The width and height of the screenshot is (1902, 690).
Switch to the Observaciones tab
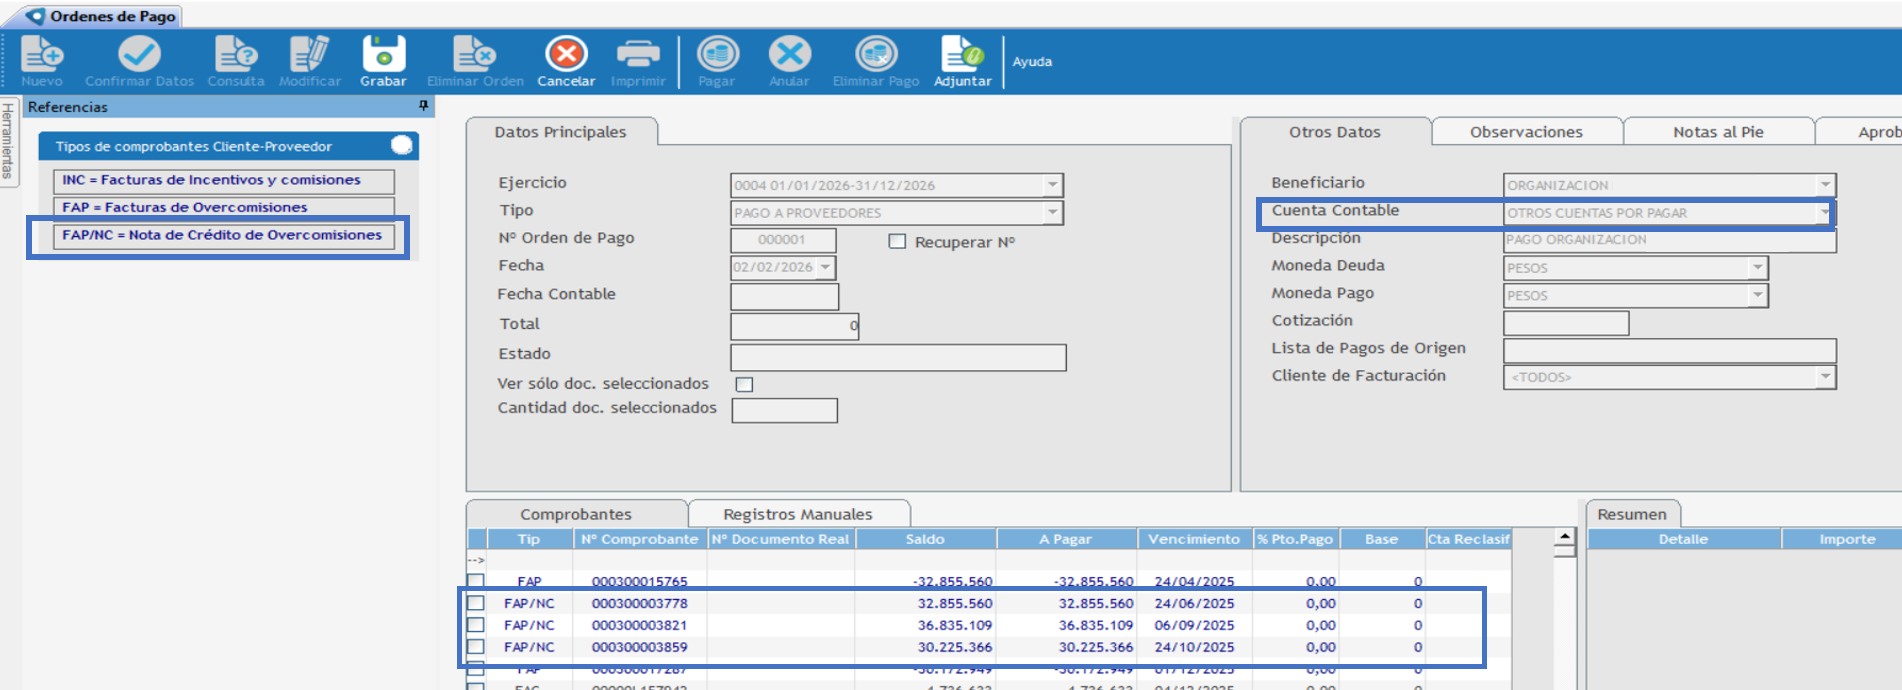click(1525, 132)
